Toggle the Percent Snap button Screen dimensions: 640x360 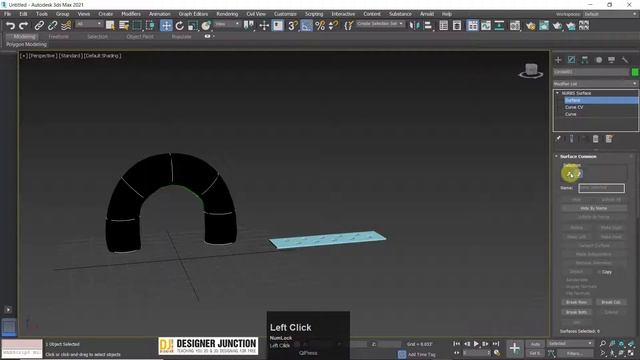[320, 26]
